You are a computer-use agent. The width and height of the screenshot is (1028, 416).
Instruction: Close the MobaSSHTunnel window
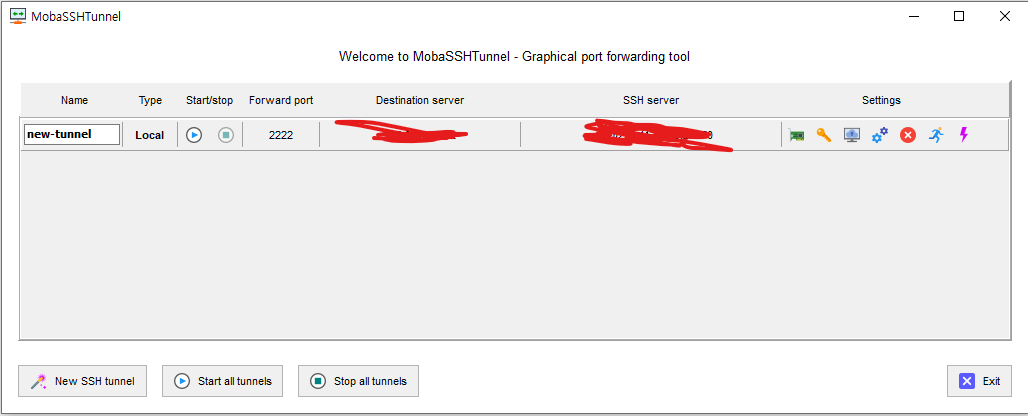pyautogui.click(x=1004, y=16)
